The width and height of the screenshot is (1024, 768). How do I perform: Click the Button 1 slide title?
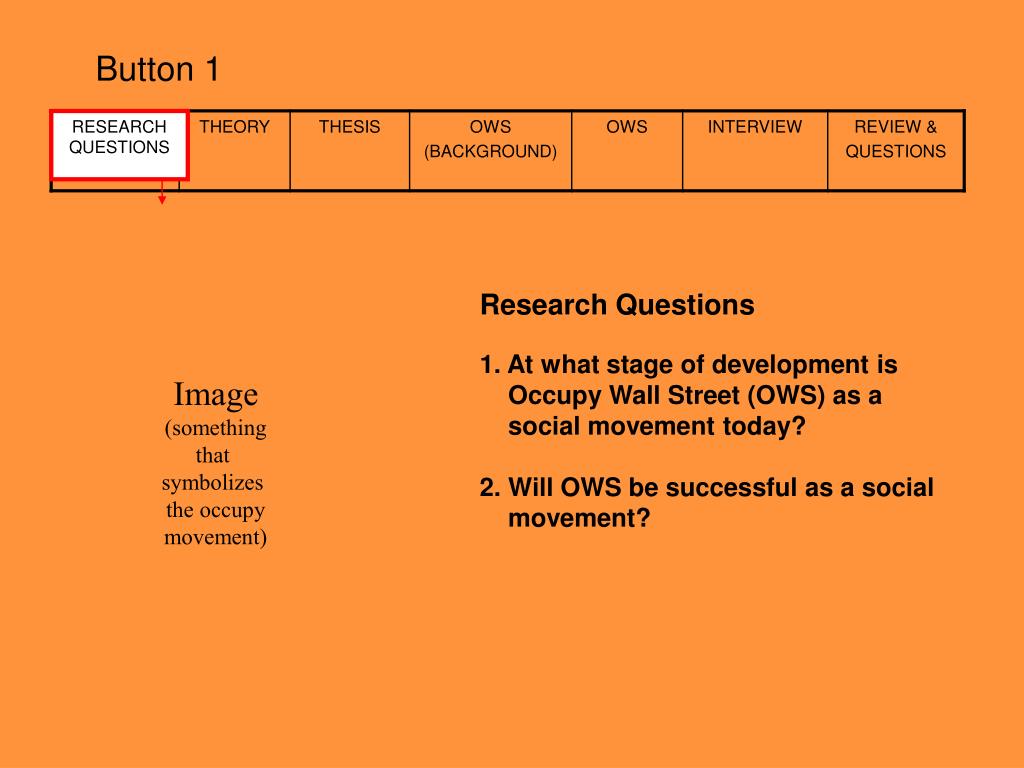[157, 69]
